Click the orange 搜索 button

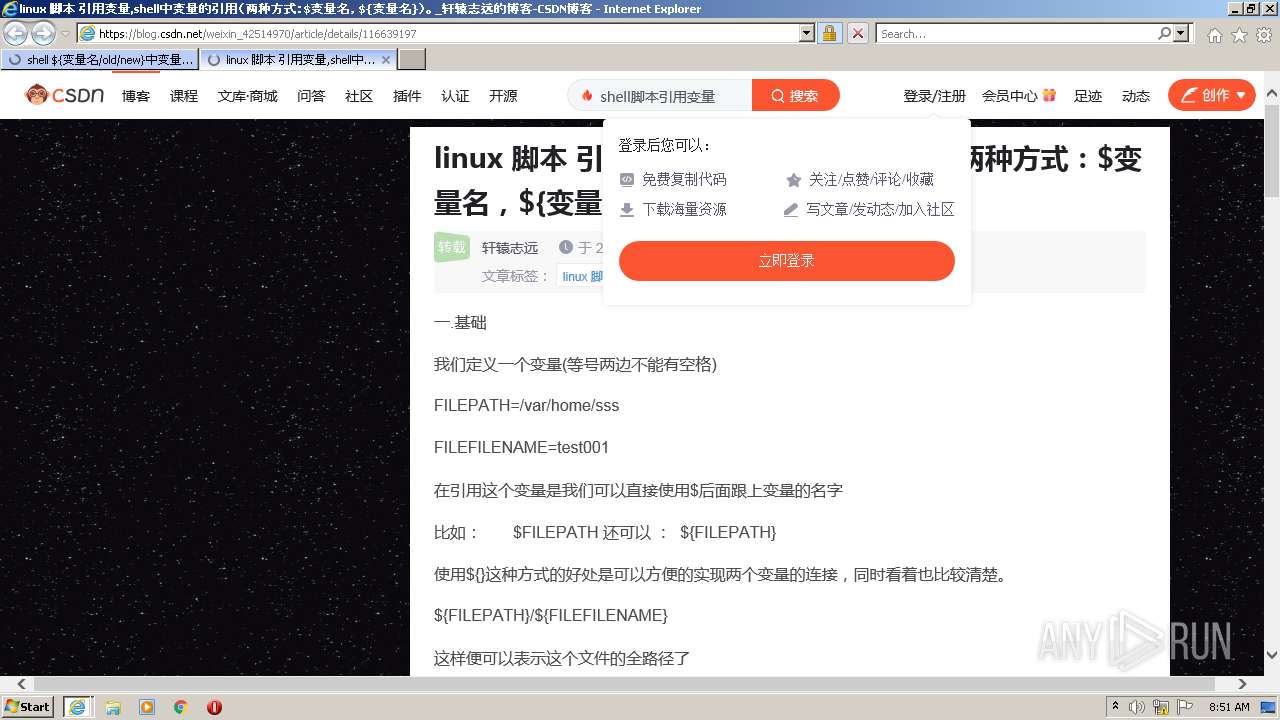pos(795,96)
